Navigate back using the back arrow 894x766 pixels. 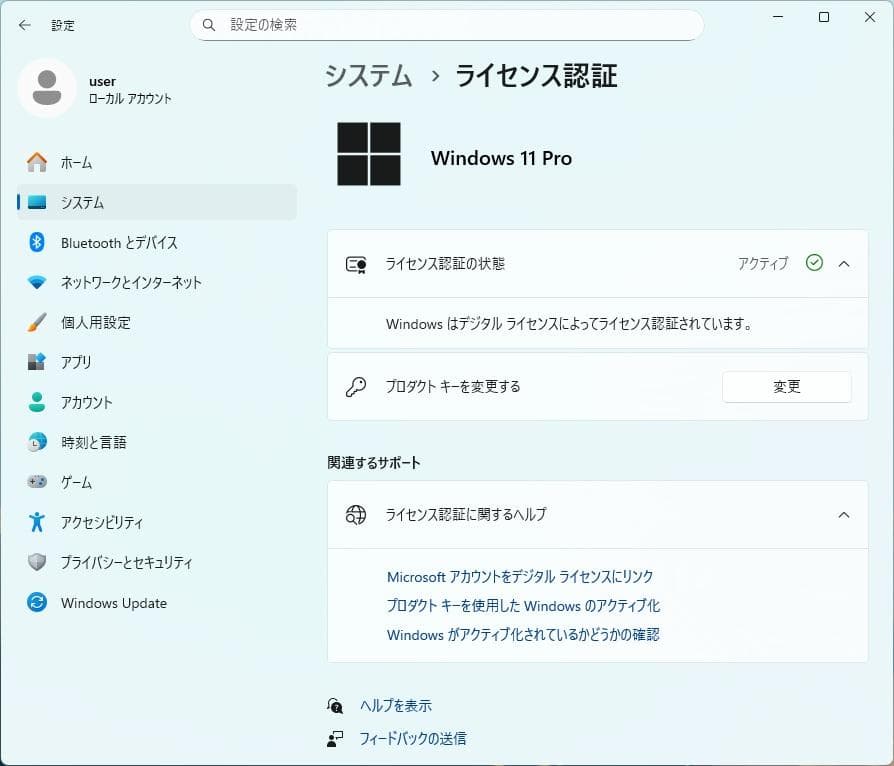click(x=24, y=25)
